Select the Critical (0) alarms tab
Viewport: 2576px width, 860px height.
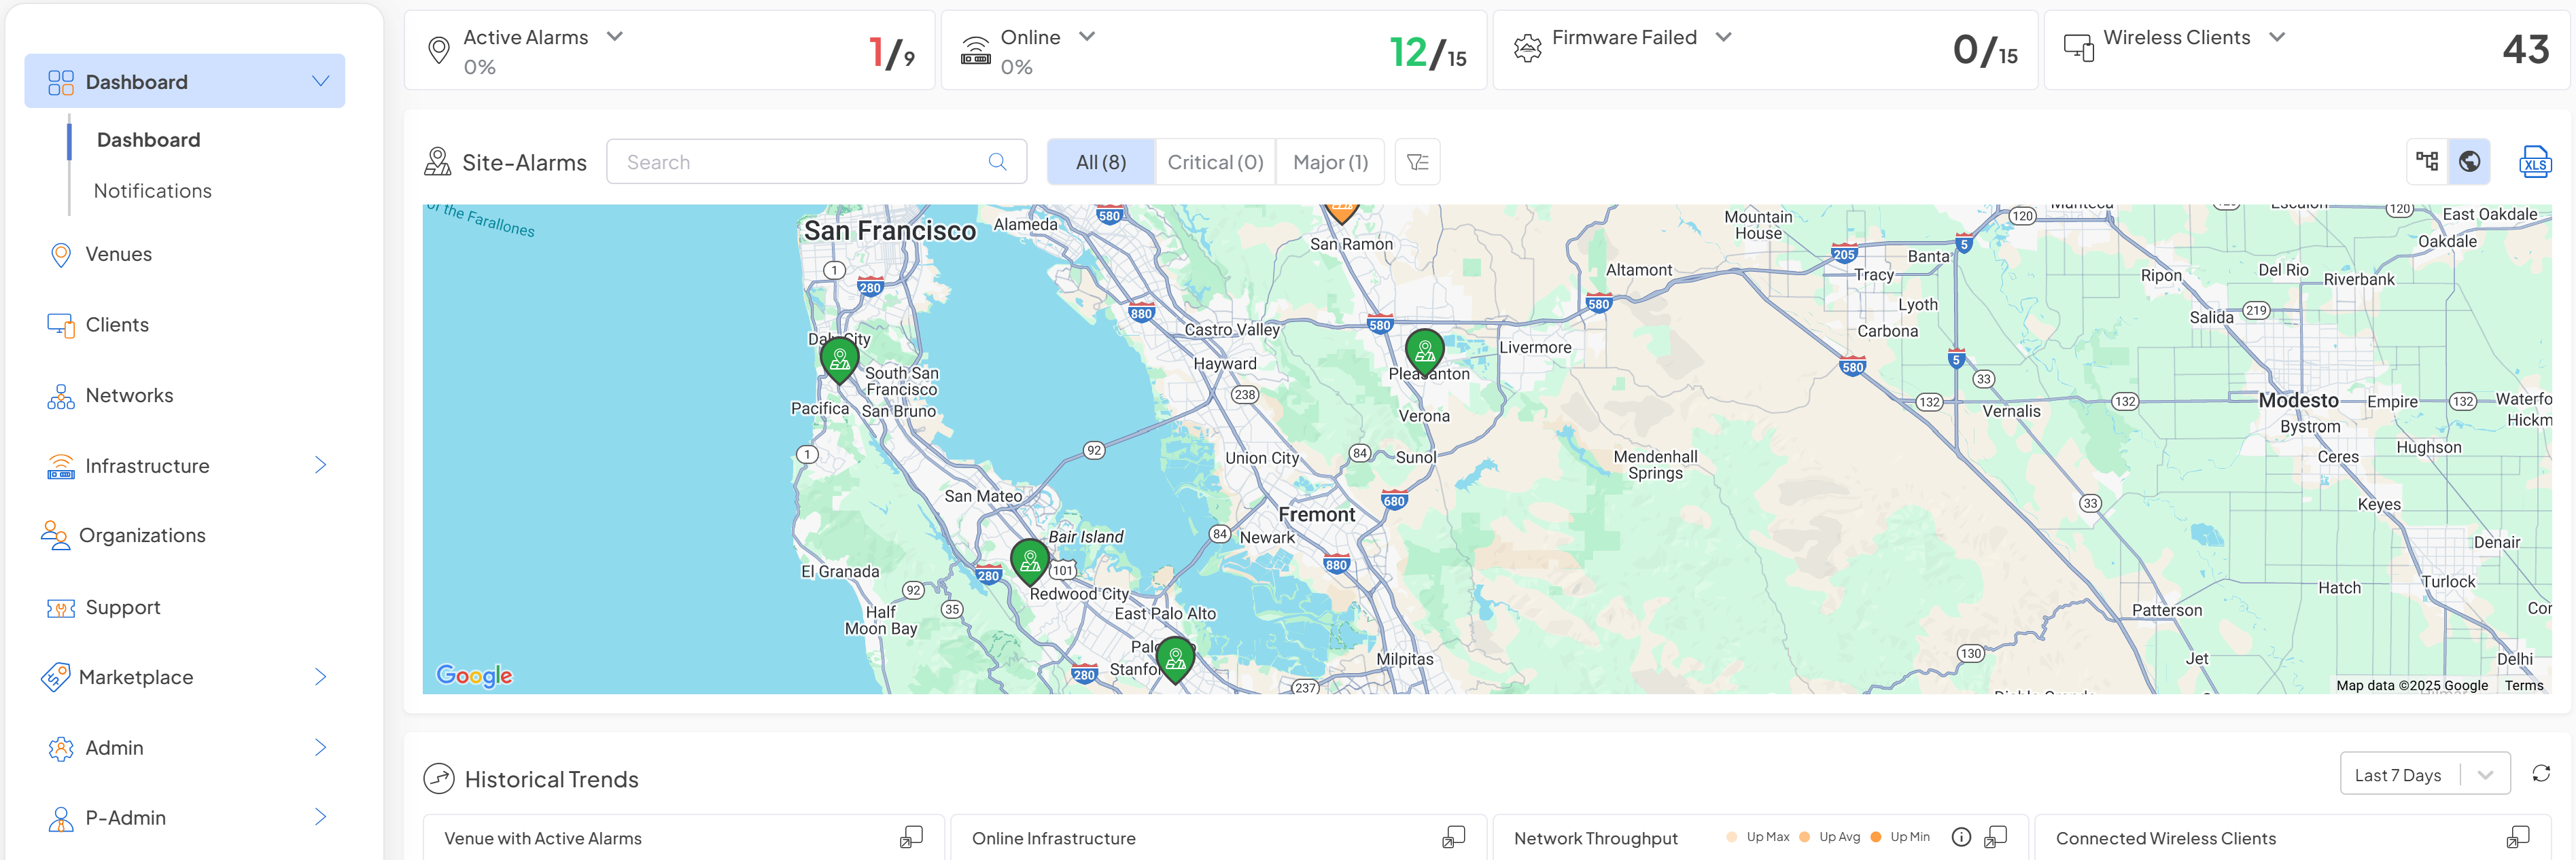1215,162
